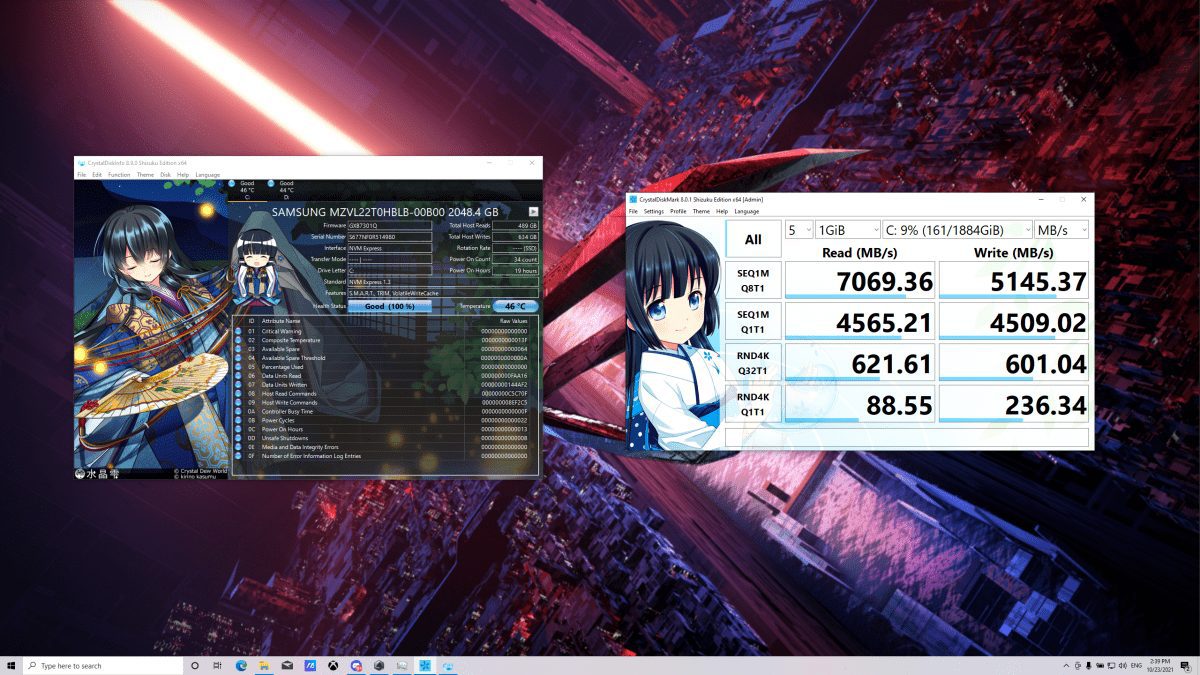Screen dimensions: 1200x675
Task: Open Task View on the taskbar
Action: pos(217,665)
